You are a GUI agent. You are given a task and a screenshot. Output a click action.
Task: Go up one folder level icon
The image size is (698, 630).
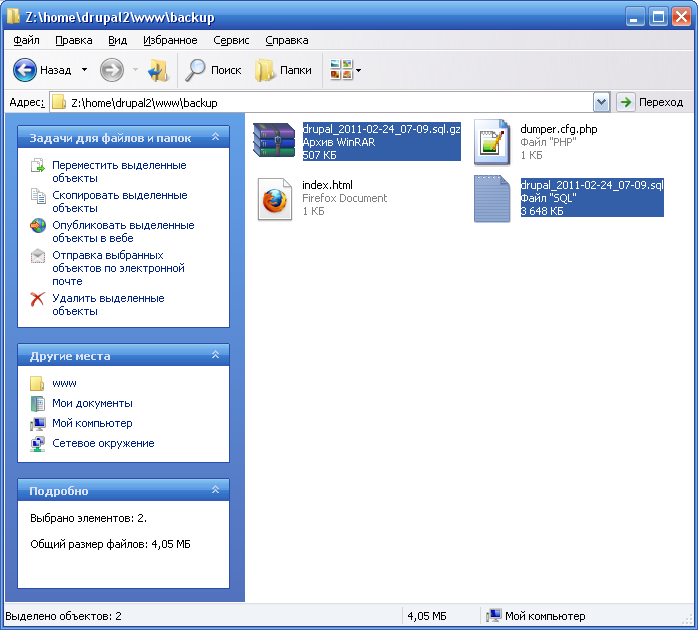tap(158, 70)
